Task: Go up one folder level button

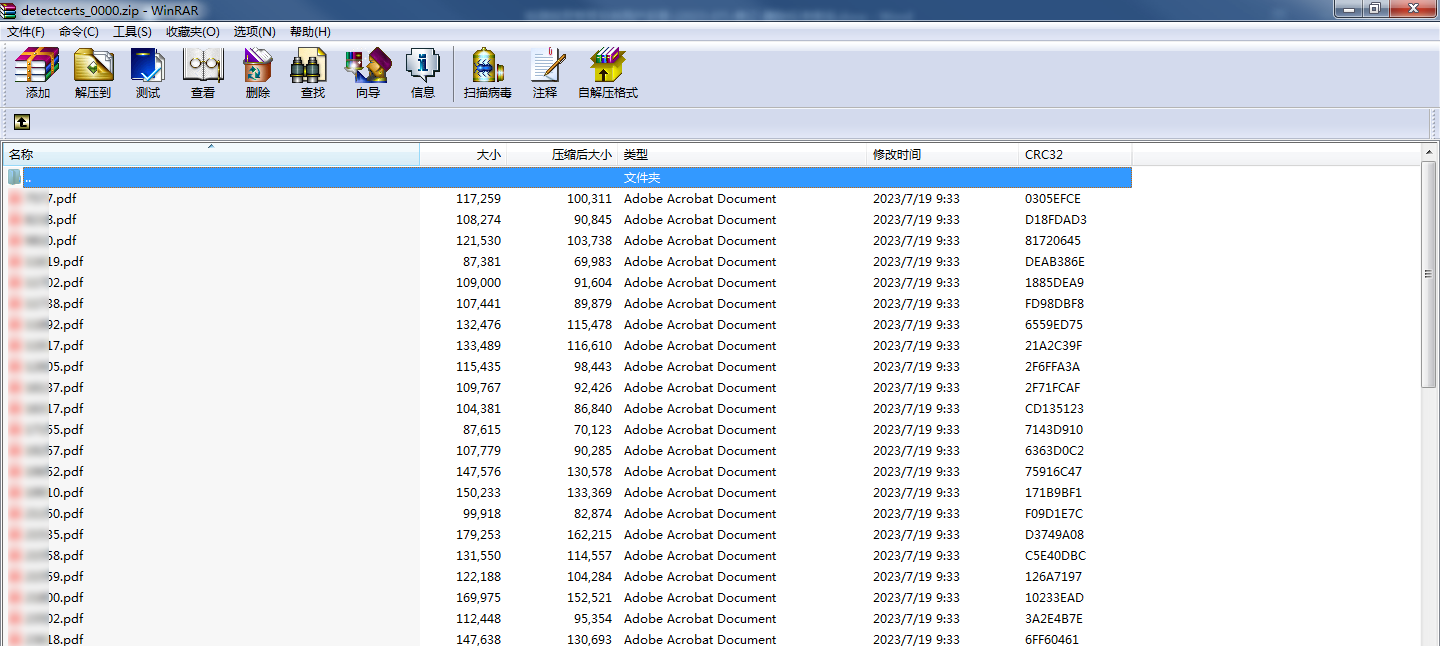Action: tap(22, 122)
